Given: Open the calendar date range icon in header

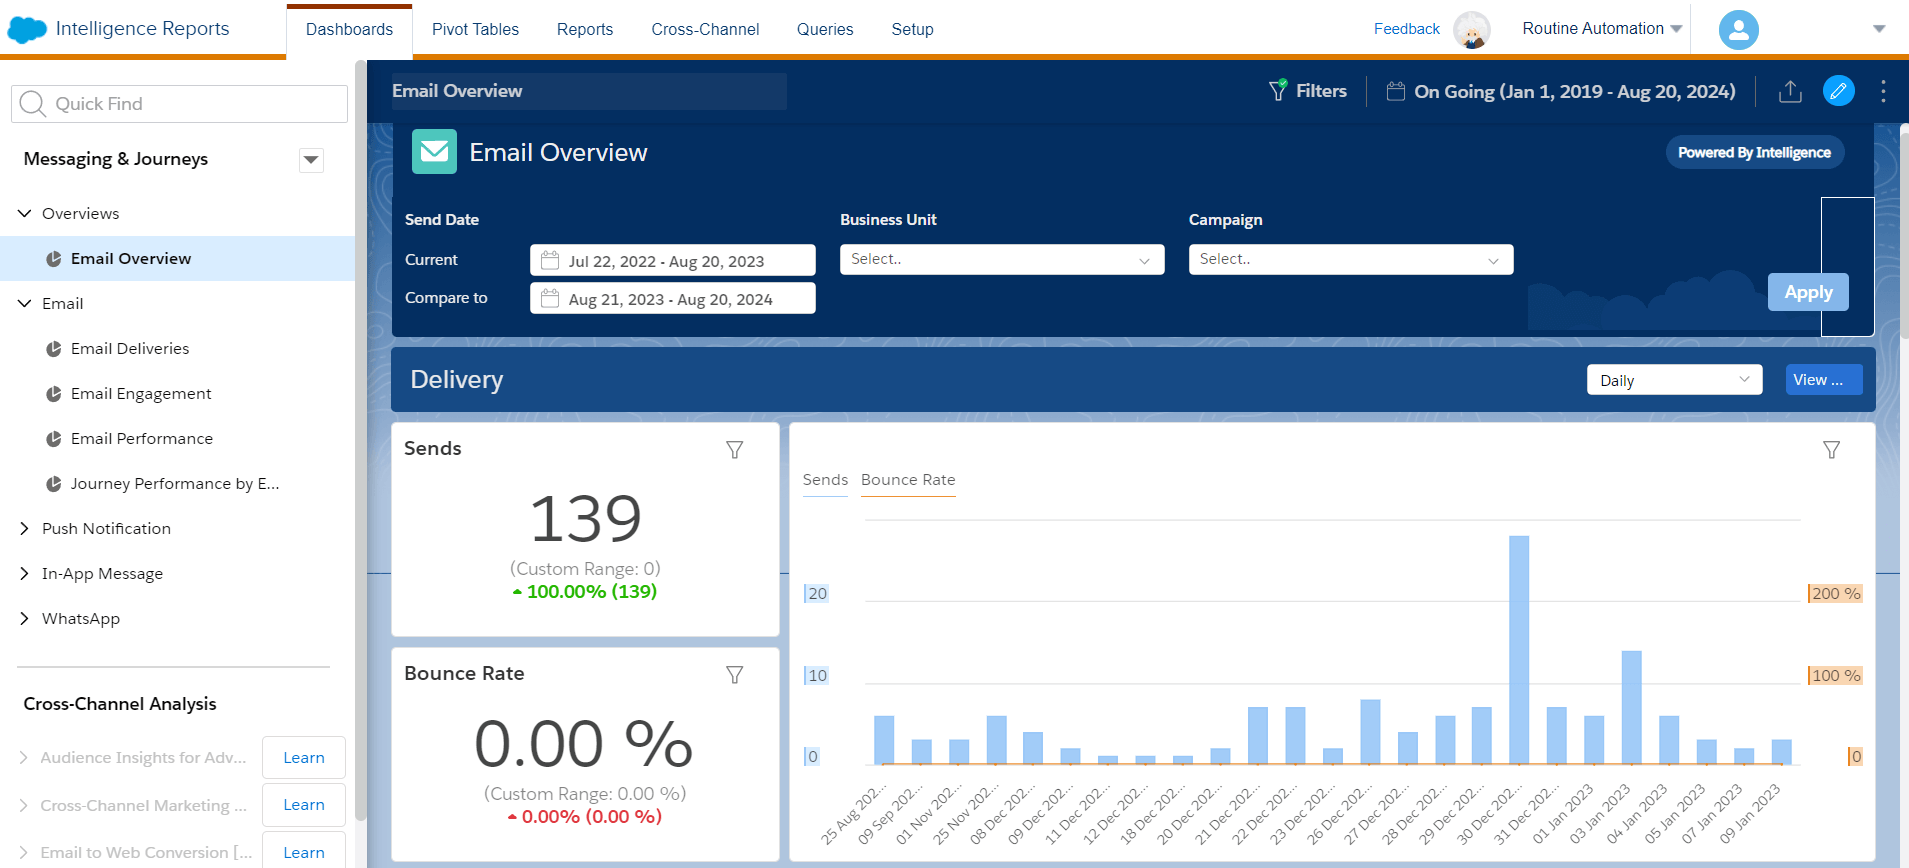Looking at the screenshot, I should pos(1396,91).
